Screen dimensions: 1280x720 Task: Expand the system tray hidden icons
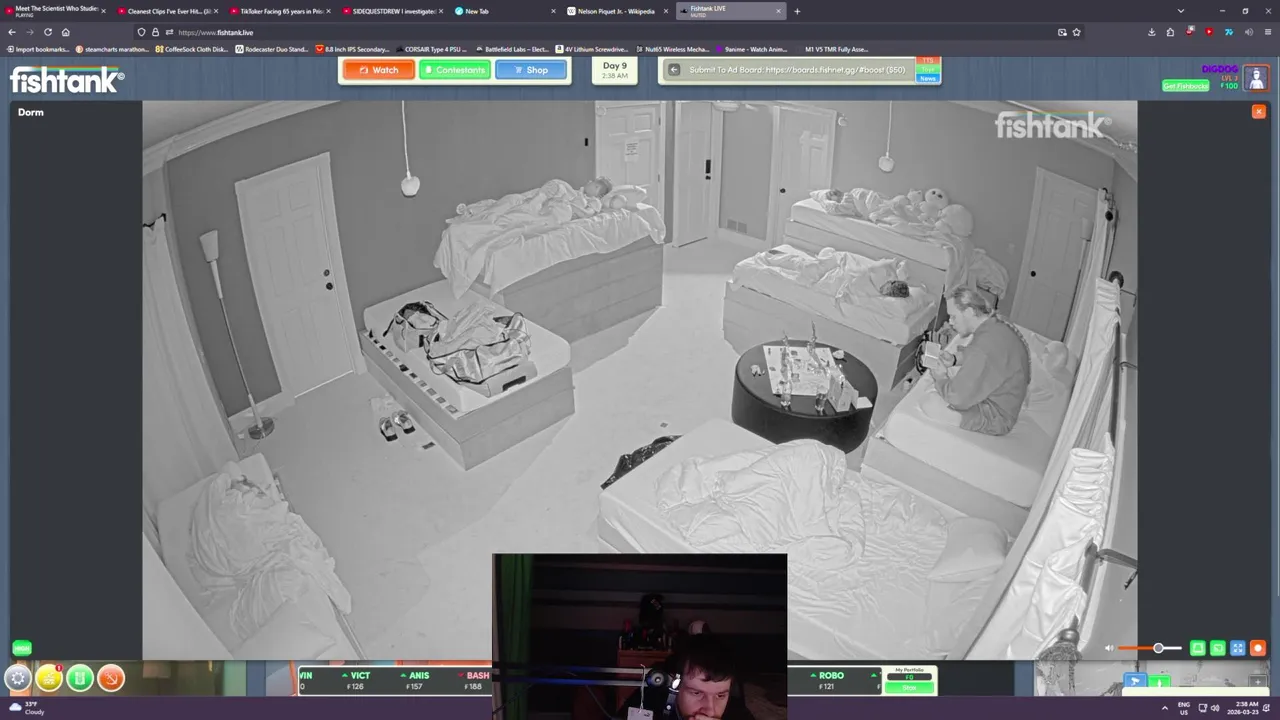pyautogui.click(x=1164, y=708)
